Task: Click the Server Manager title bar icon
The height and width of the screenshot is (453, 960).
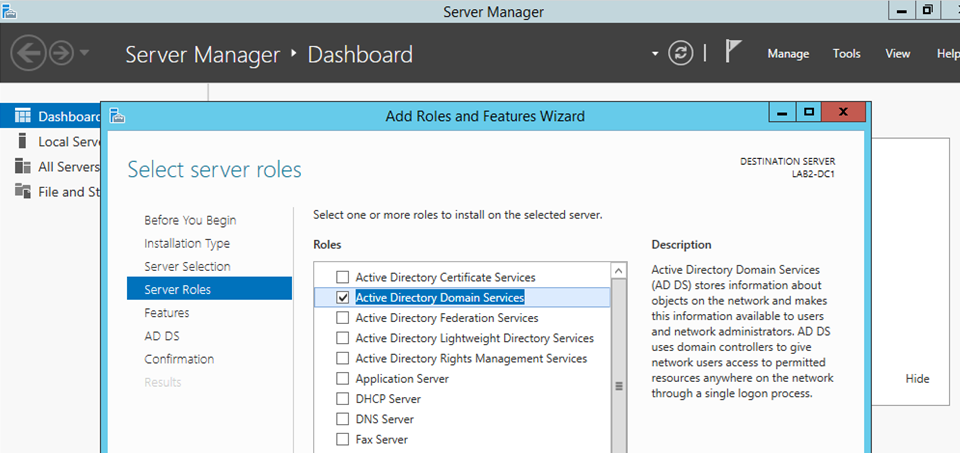Action: [x=9, y=10]
